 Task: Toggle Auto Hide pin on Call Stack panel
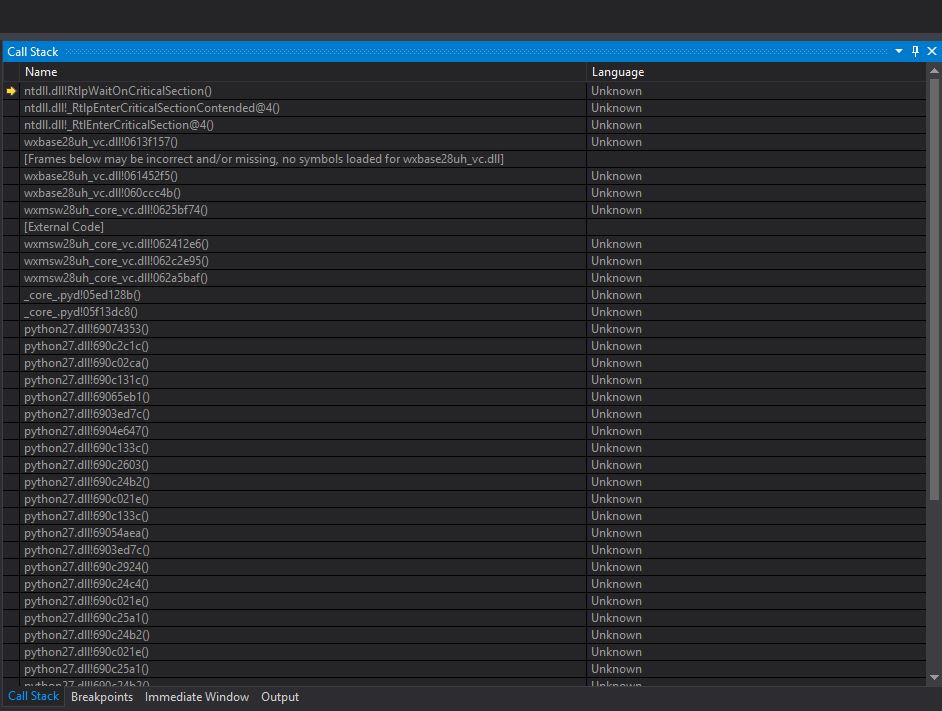pos(915,51)
